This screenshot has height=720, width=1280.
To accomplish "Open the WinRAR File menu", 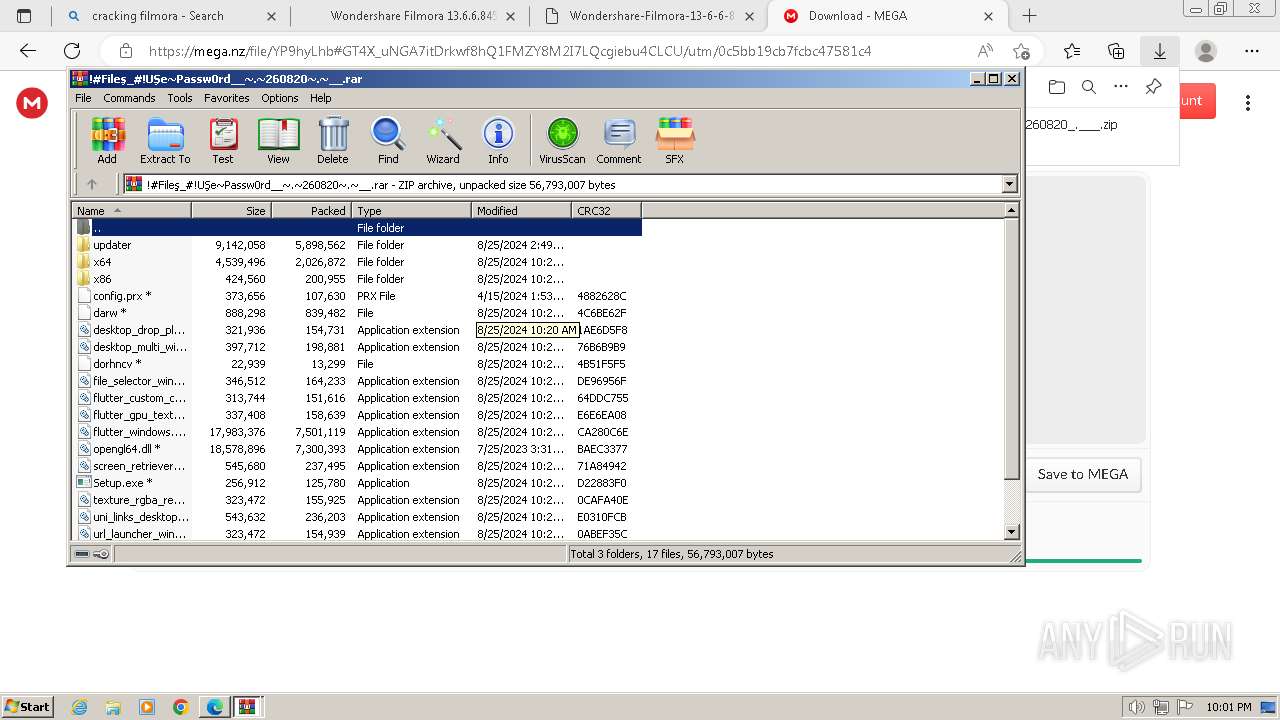I will coord(83,98).
